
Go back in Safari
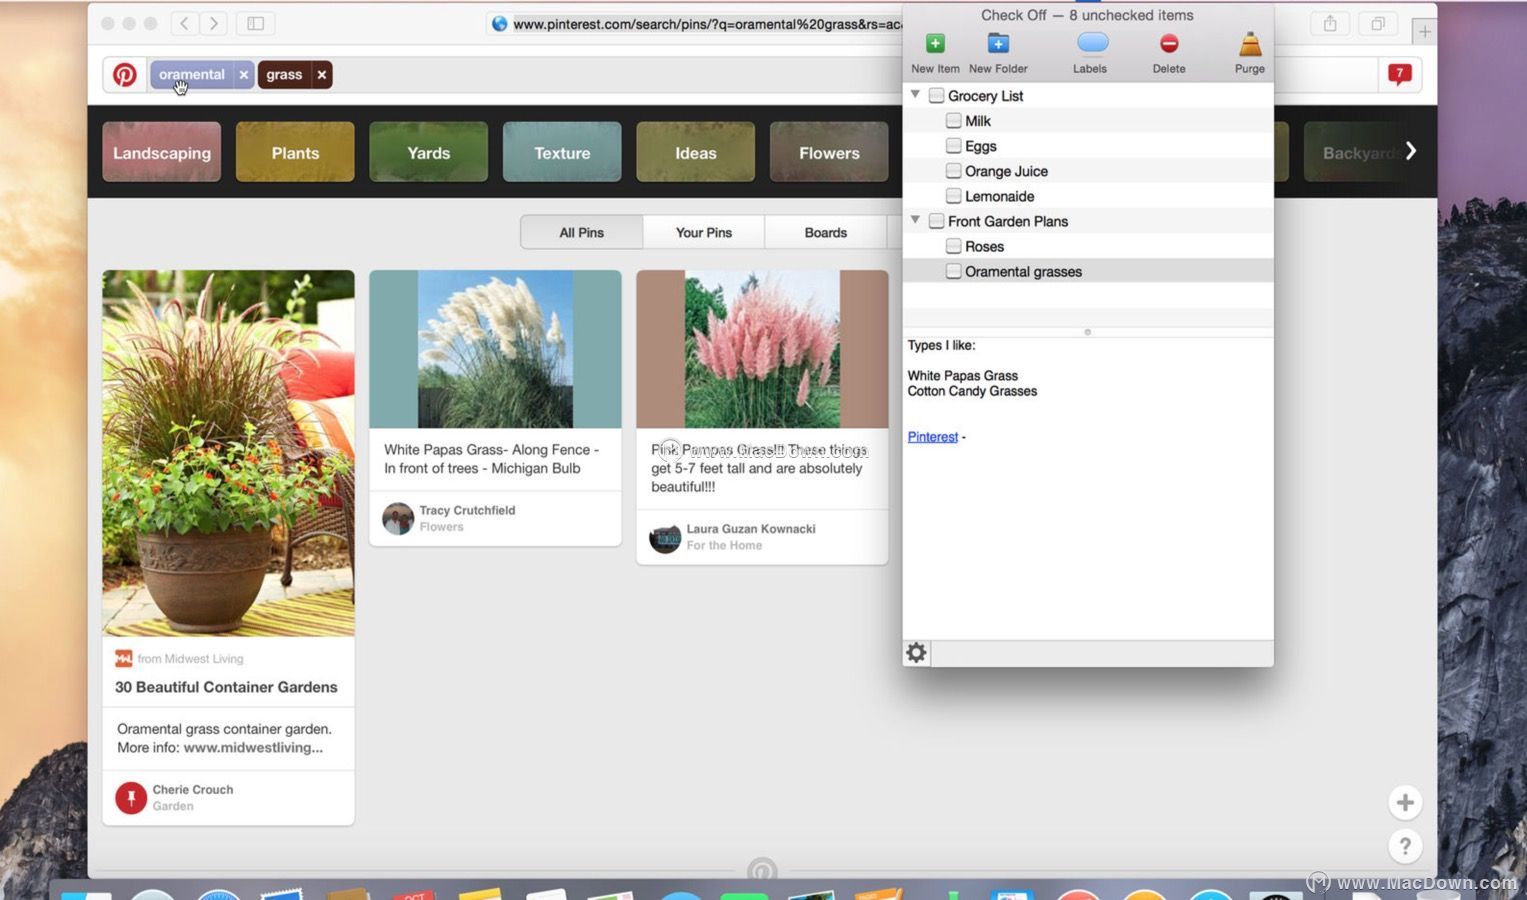(184, 23)
